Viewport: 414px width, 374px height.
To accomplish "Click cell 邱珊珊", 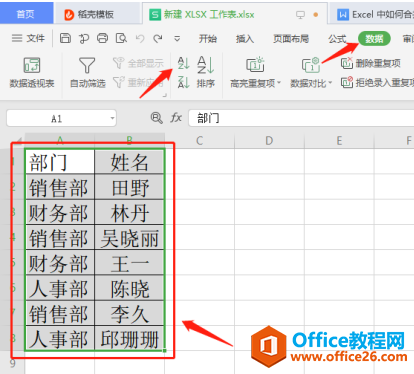I will pos(129,338).
